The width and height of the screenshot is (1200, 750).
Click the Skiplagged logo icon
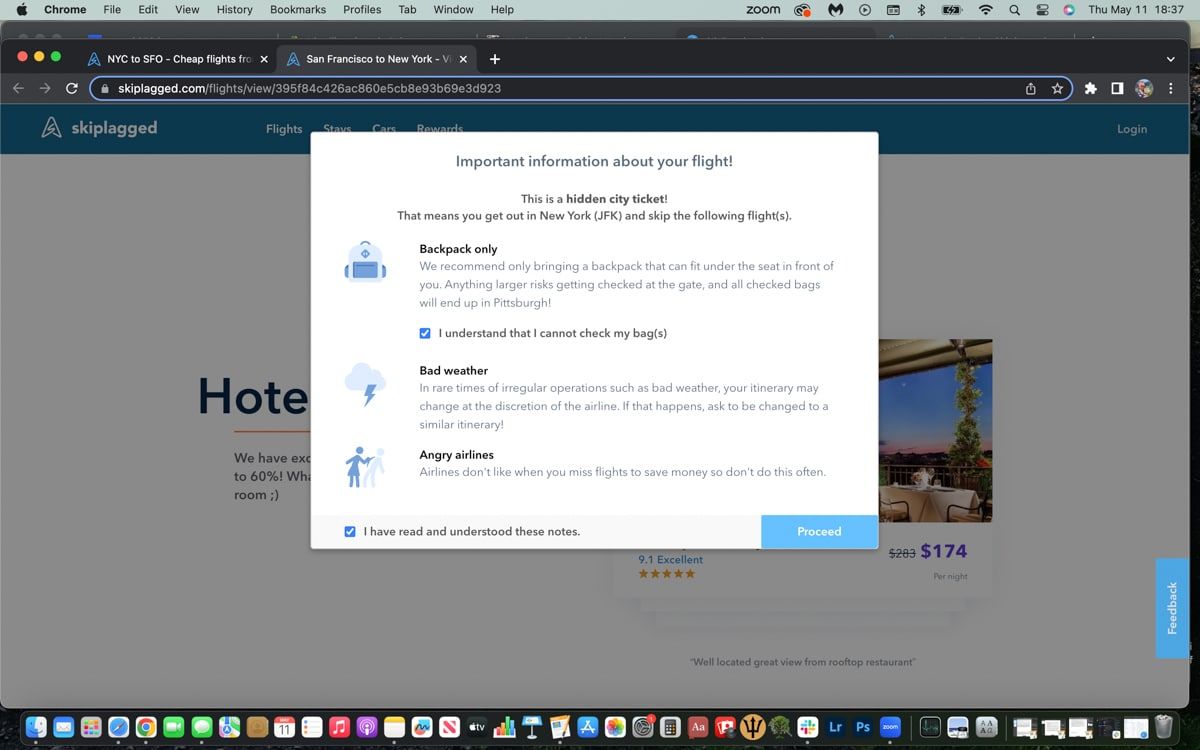click(x=52, y=128)
